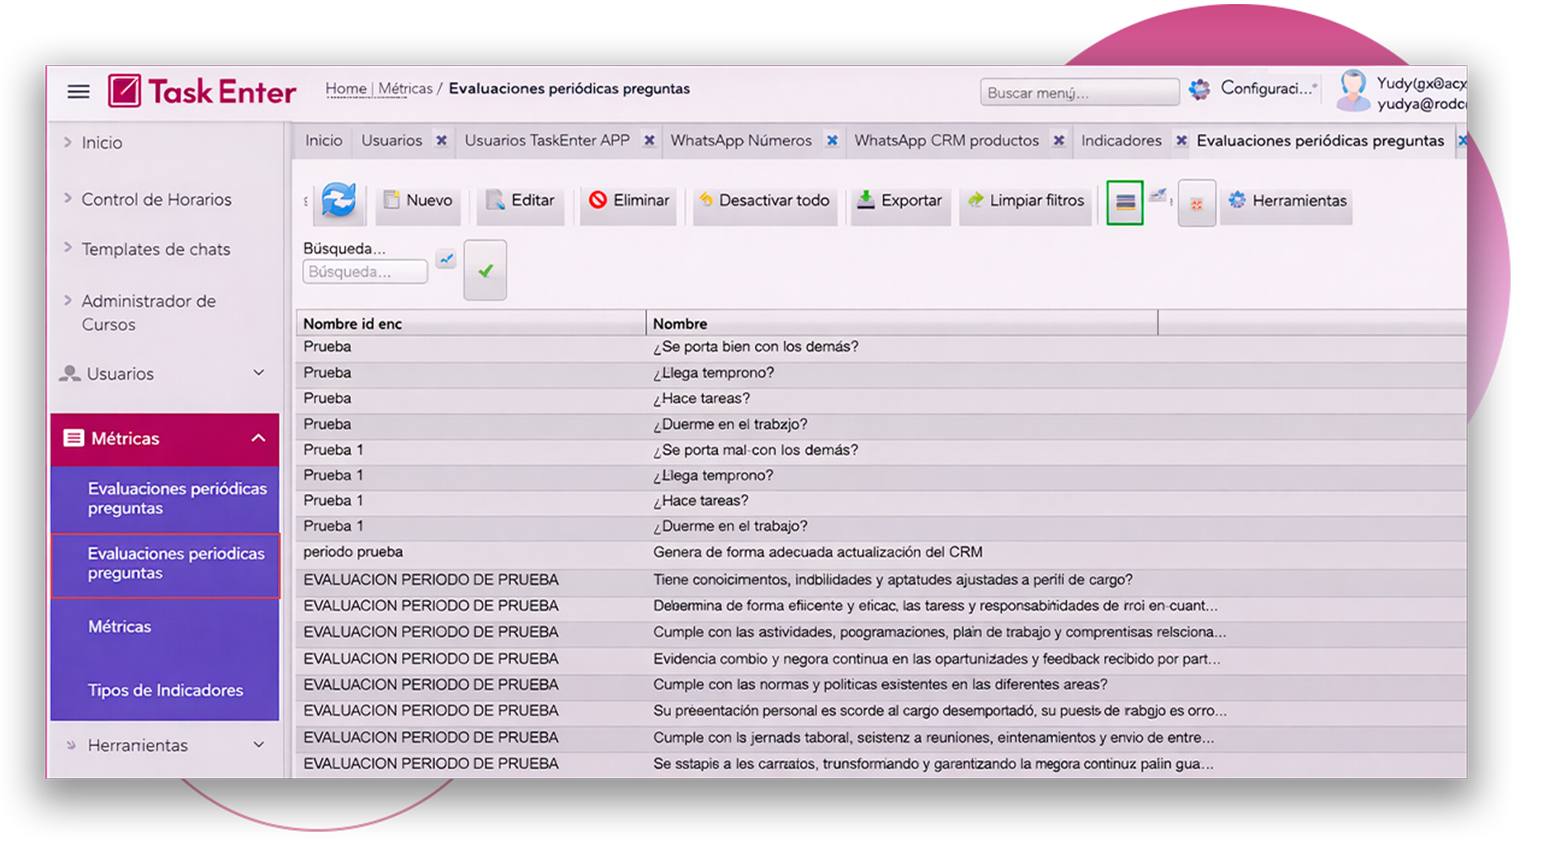This screenshot has height=843, width=1566.
Task: Click the green checkmark apply button
Action: pos(485,270)
